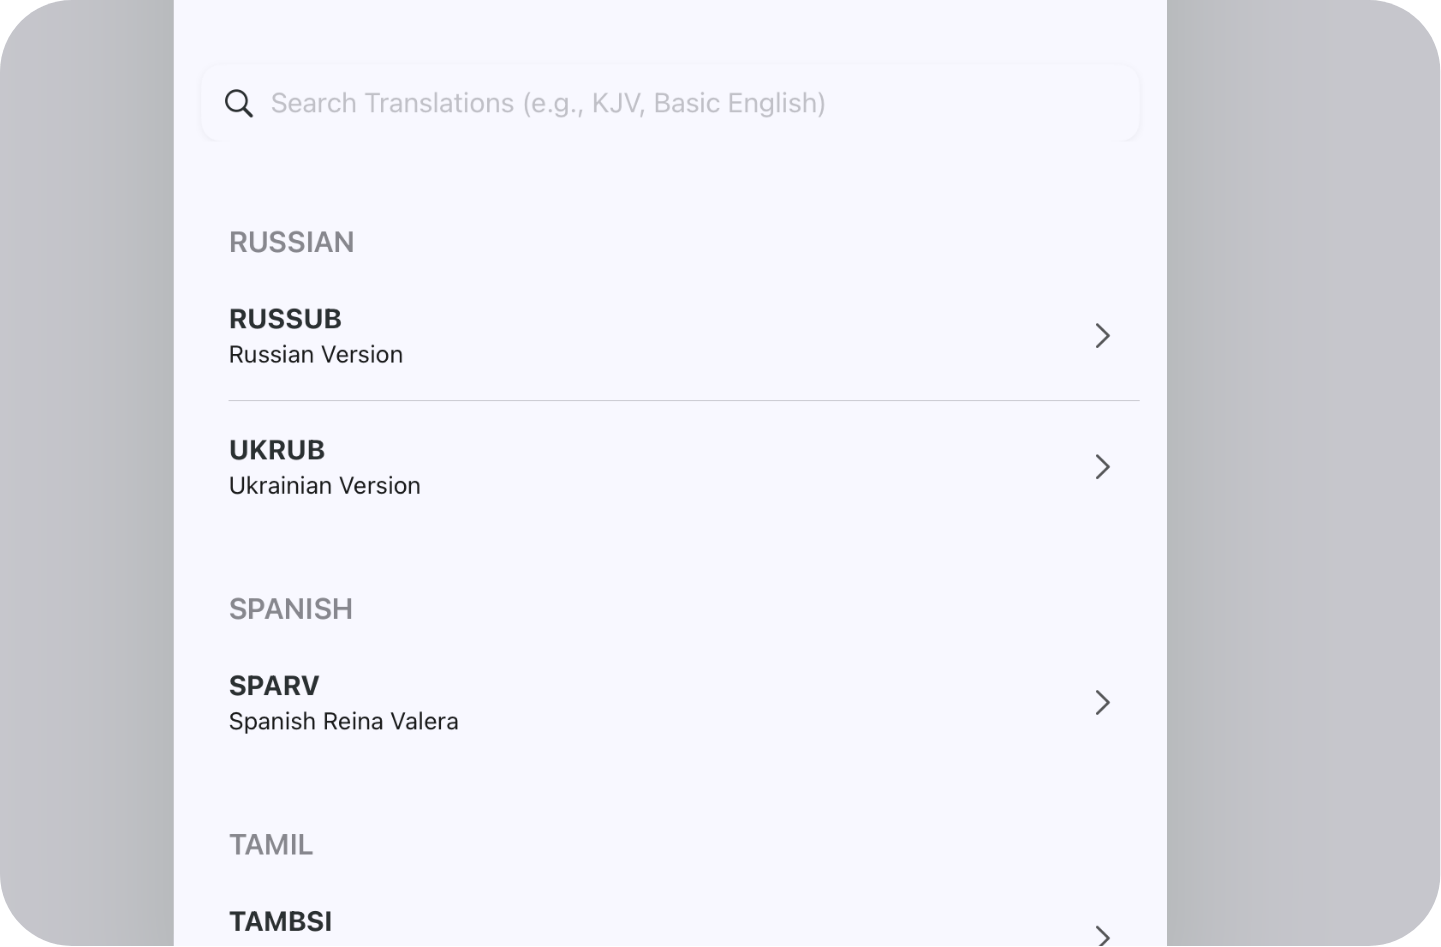Screen dimensions: 1441x947
Task: Click the SPANISH section header
Action: (291, 609)
